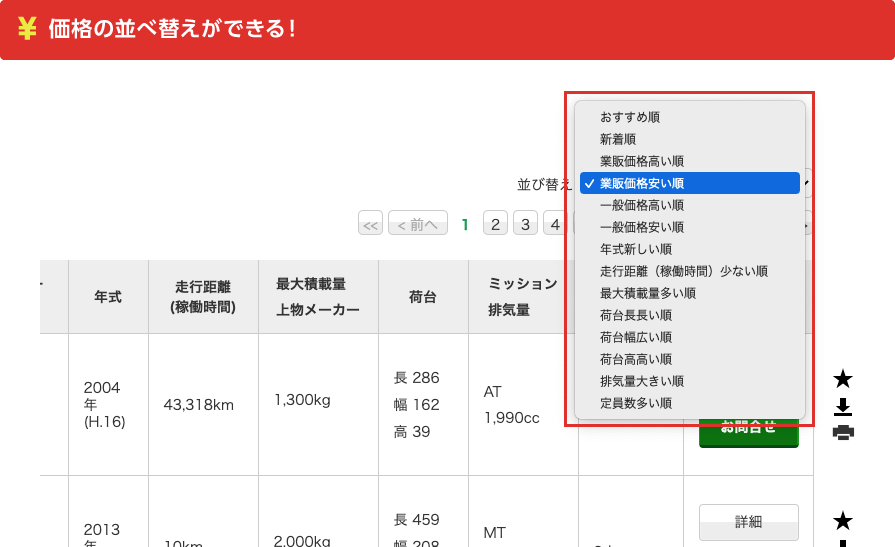Screen dimensions: 895x547
Task: Print the first listing via printer icon
Action: pos(843,432)
